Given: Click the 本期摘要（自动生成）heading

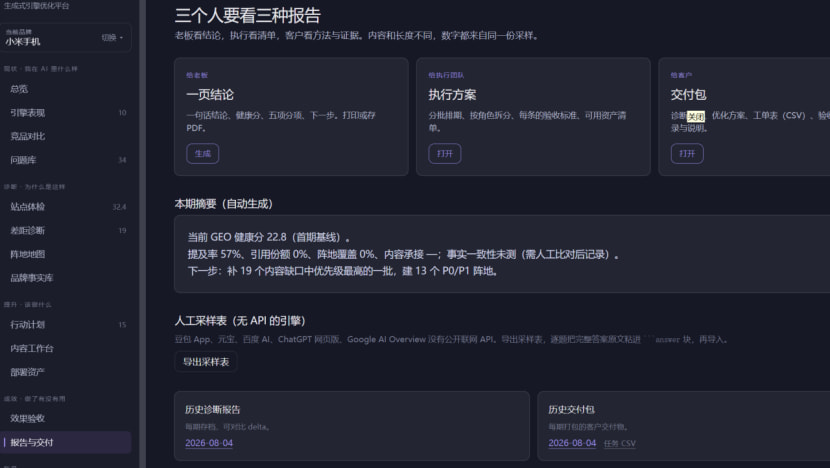Looking at the screenshot, I should tap(223, 204).
